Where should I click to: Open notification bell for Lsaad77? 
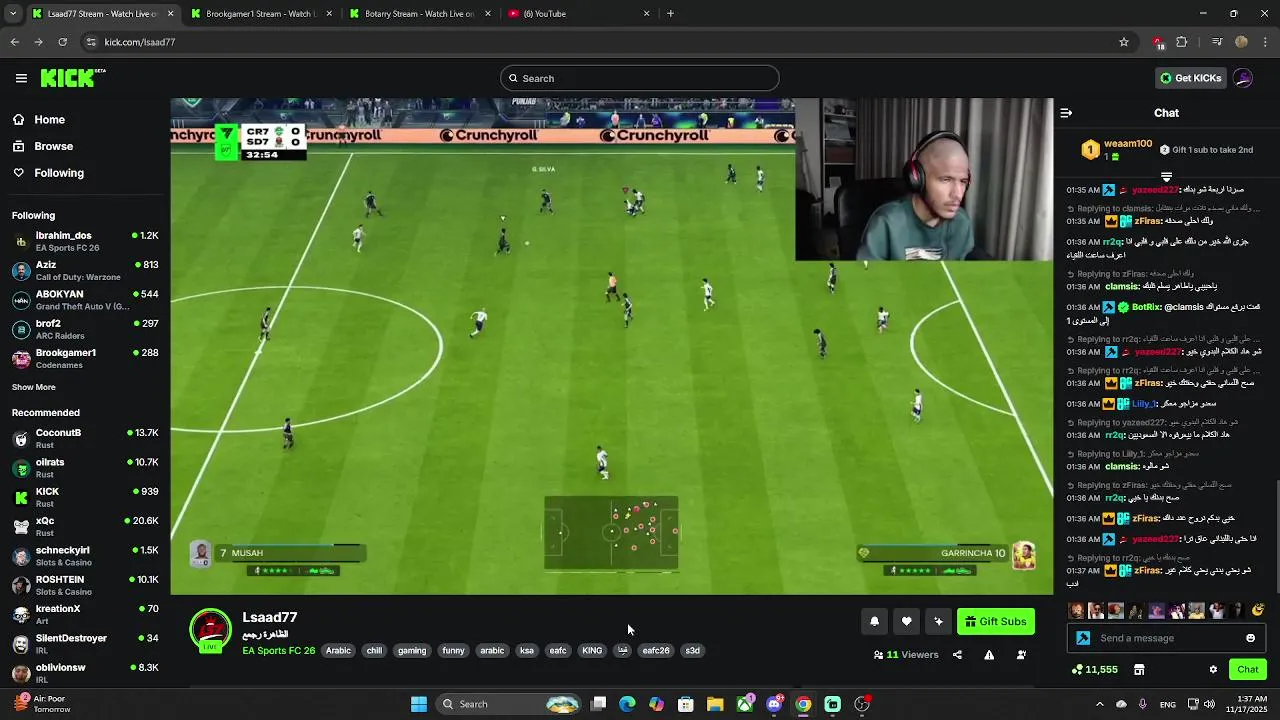point(874,621)
